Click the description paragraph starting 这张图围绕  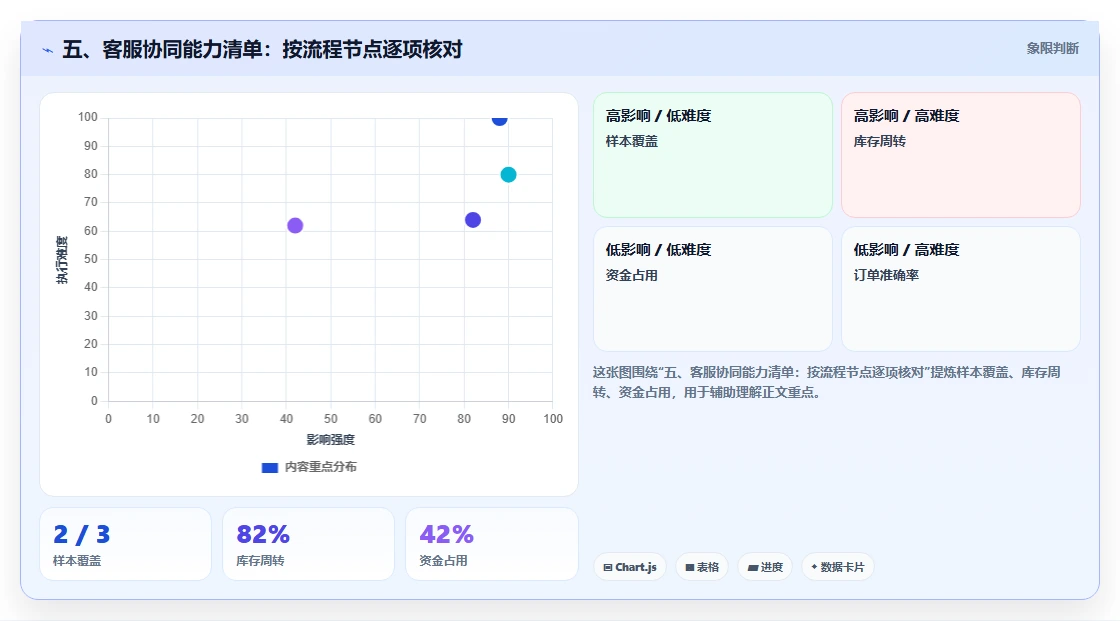826,382
